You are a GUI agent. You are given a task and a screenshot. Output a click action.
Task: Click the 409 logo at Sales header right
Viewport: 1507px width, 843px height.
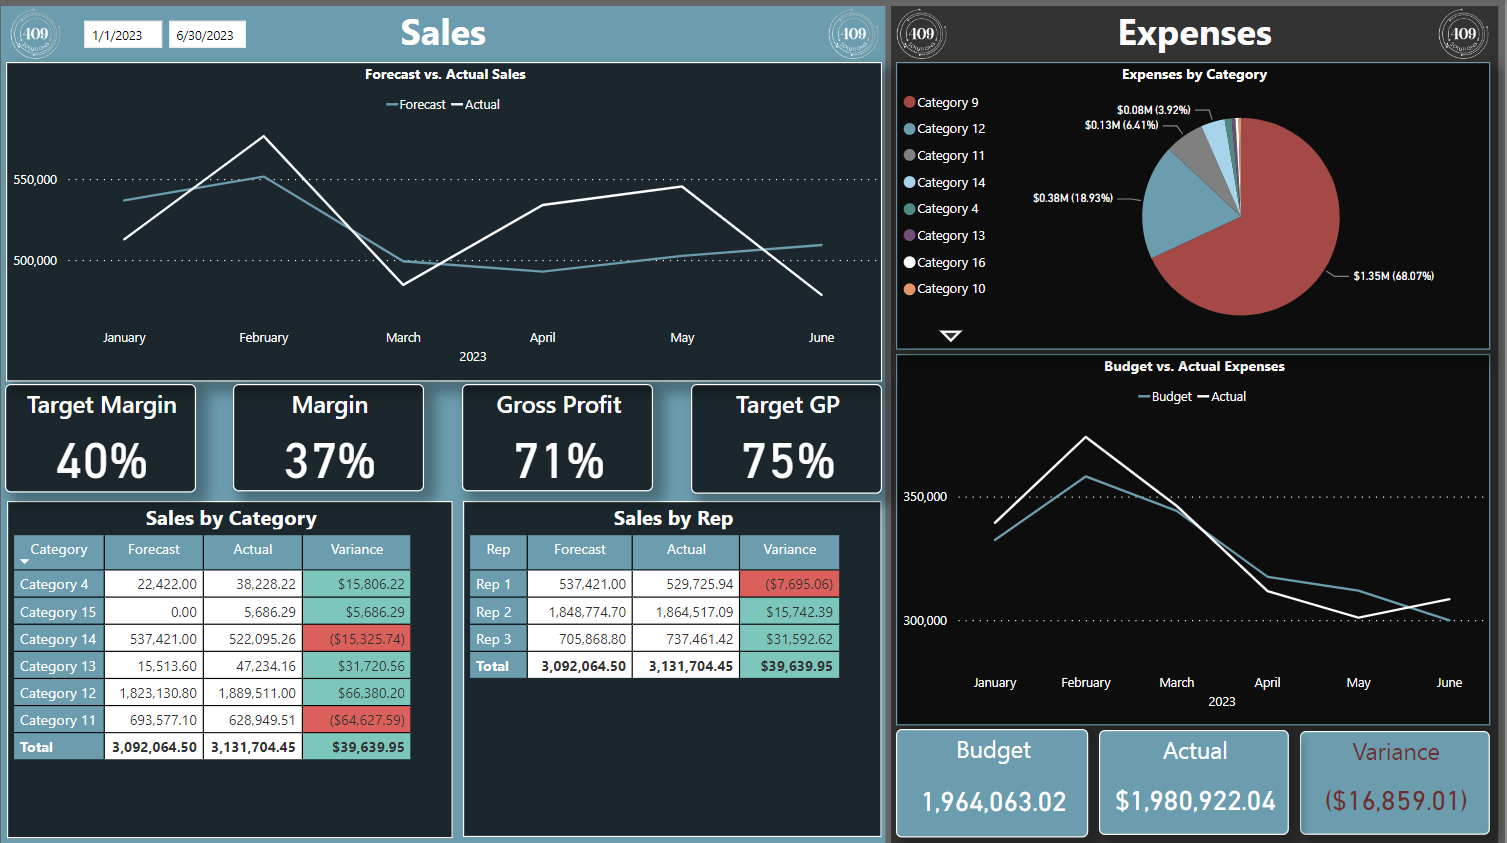pos(853,34)
